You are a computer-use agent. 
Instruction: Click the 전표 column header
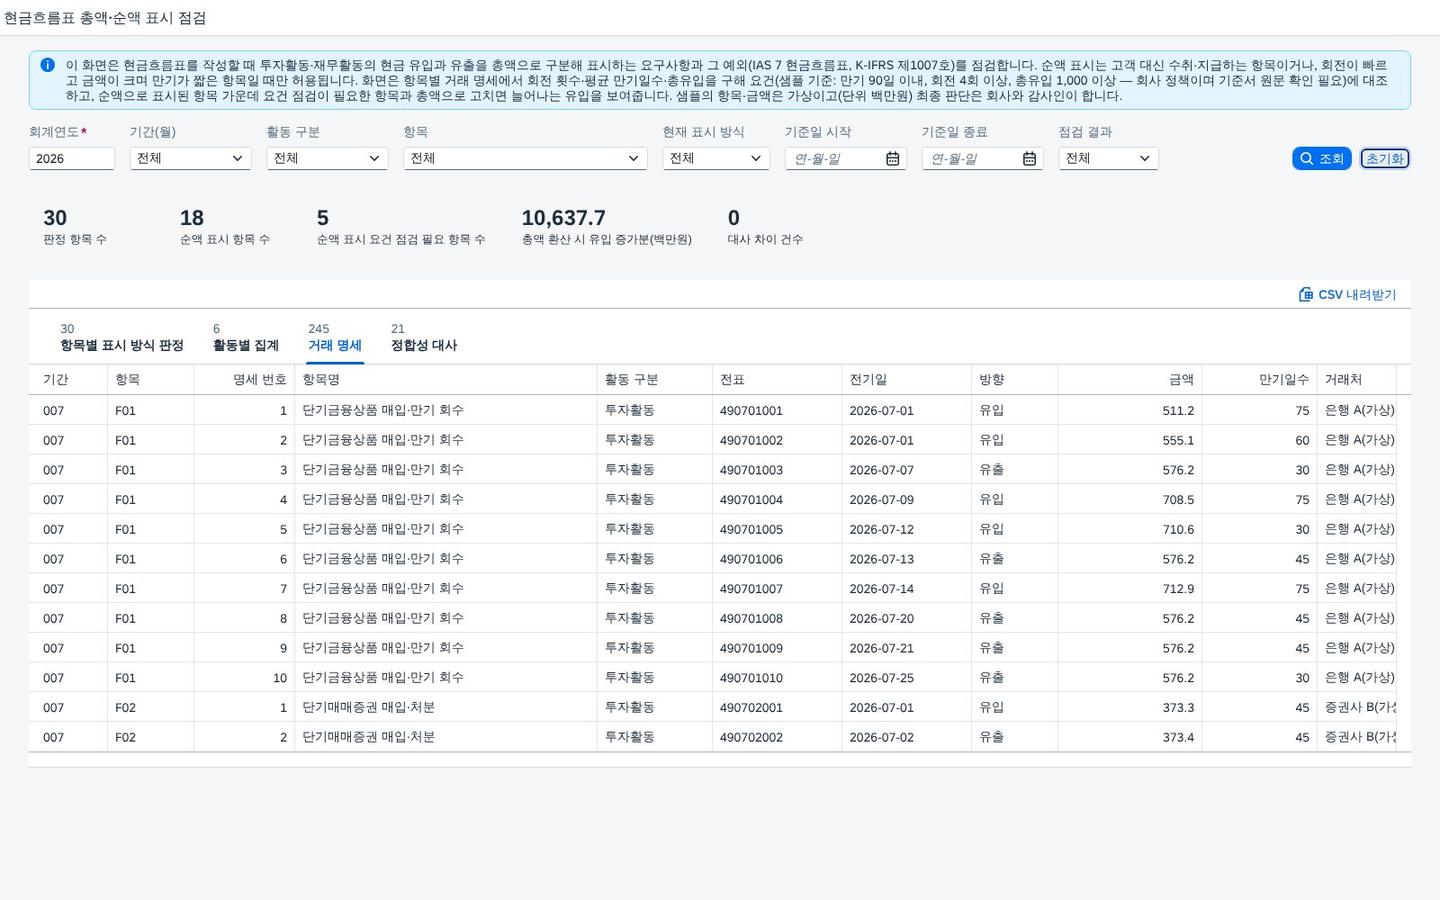(x=777, y=380)
